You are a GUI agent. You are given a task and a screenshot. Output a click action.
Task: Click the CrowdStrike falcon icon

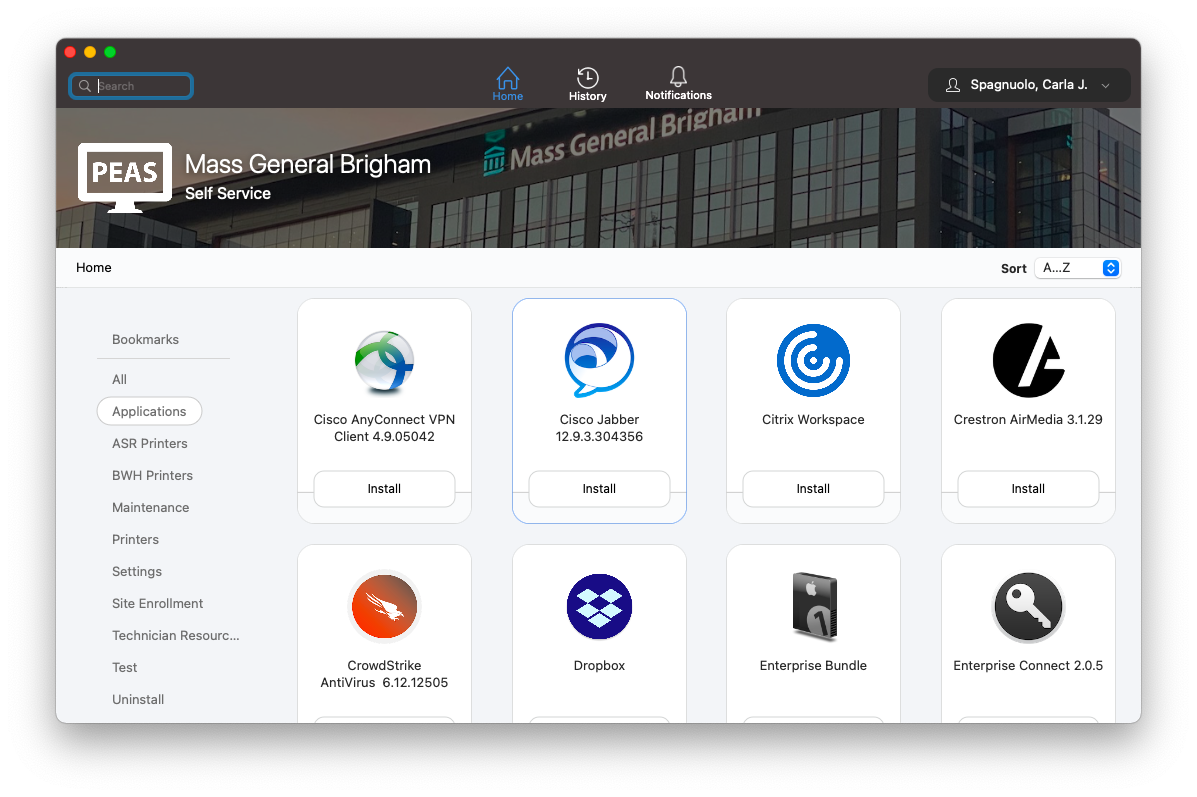point(384,607)
